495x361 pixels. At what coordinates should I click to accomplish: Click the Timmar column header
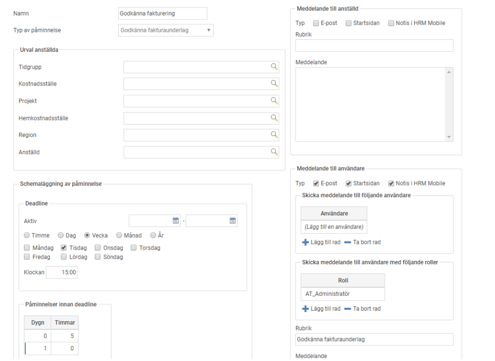point(65,322)
